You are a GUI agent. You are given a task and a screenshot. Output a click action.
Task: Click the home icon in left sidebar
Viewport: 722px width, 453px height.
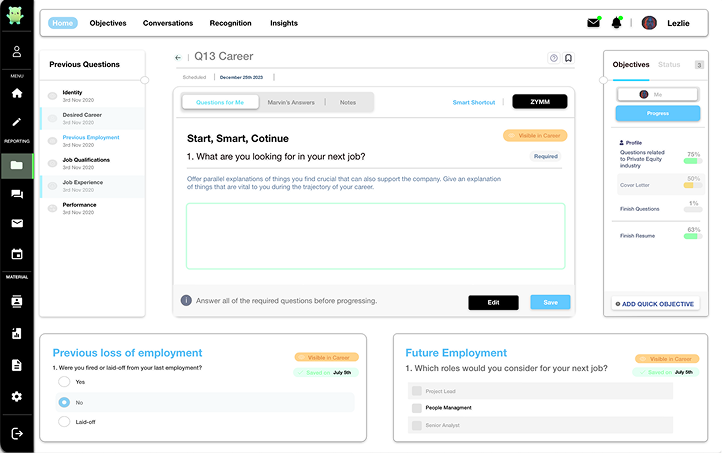(x=17, y=93)
